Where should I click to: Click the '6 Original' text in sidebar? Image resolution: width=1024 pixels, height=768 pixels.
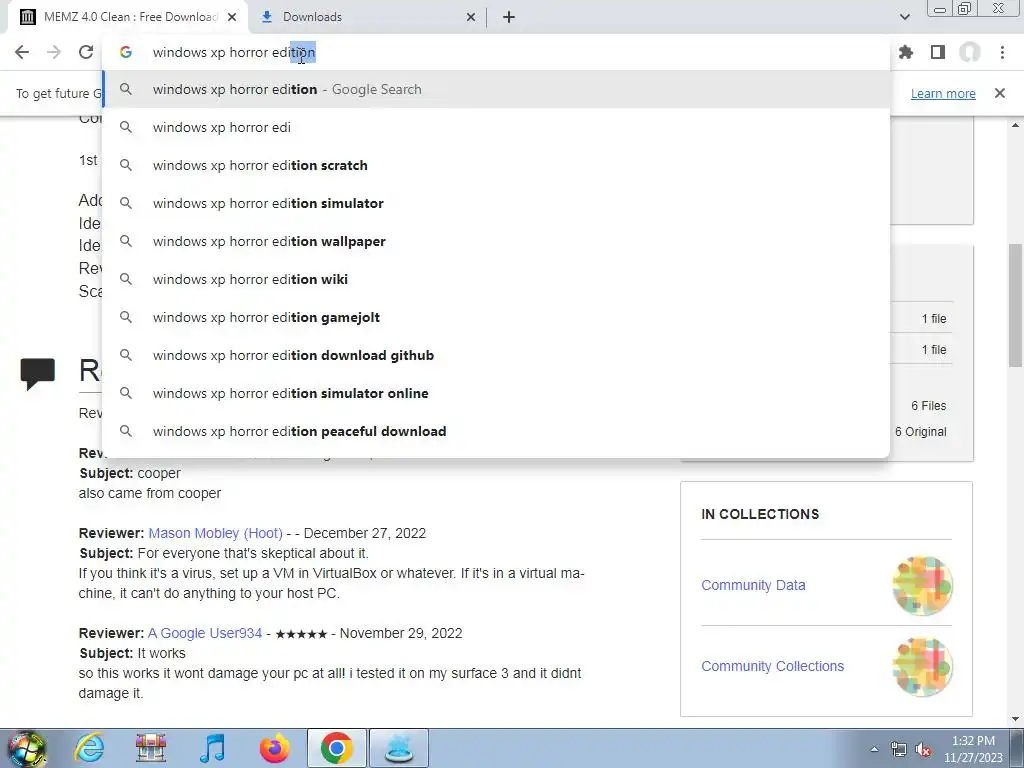(921, 432)
